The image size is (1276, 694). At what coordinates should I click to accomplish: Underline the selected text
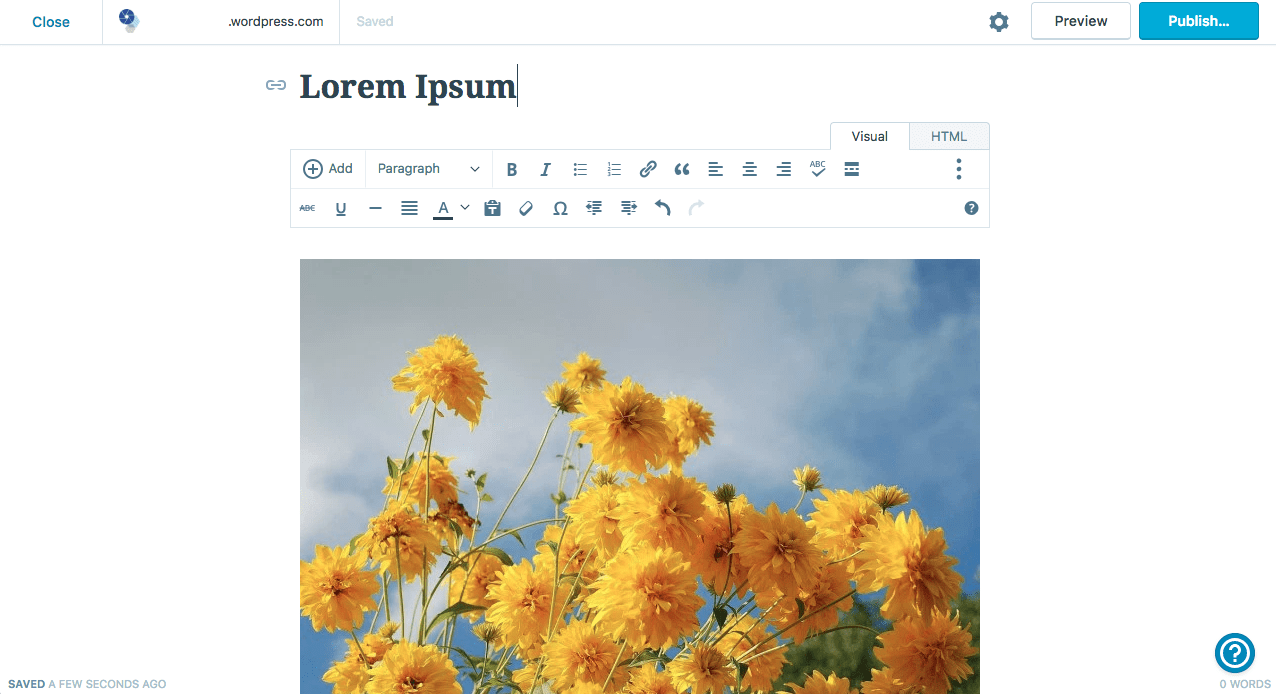coord(341,208)
